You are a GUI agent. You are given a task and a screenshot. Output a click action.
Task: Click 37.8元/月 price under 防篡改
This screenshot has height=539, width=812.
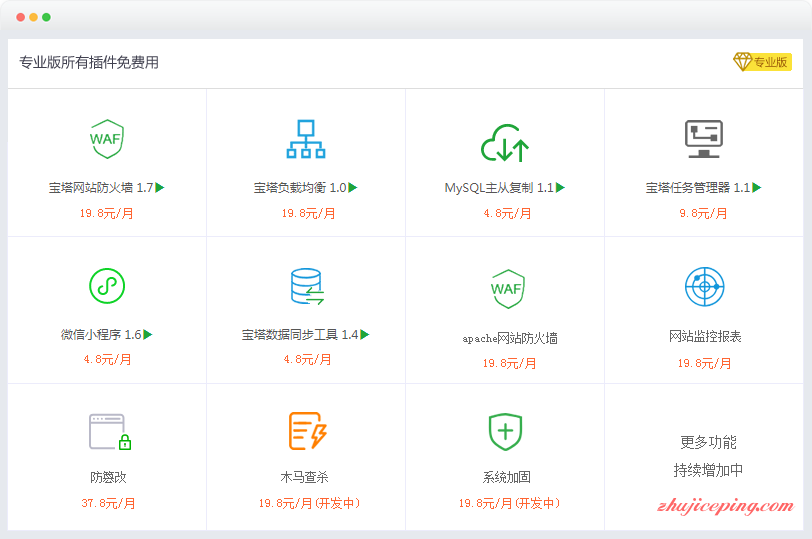108,503
